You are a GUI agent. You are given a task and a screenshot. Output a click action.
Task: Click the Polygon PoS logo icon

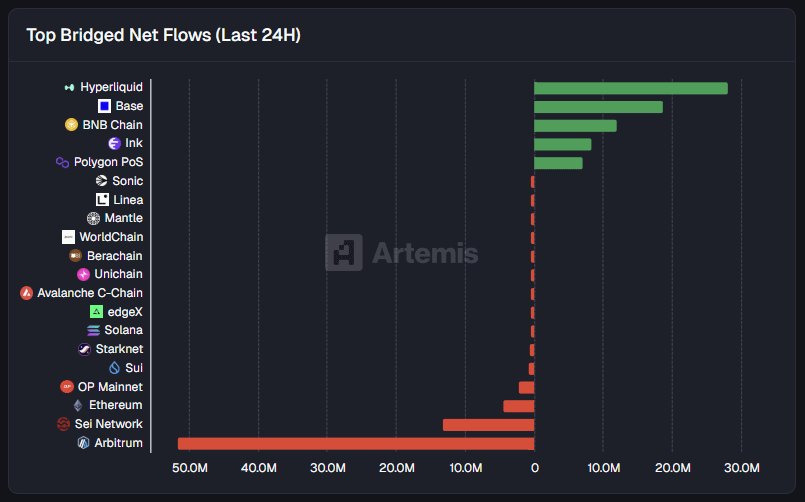[x=62, y=162]
